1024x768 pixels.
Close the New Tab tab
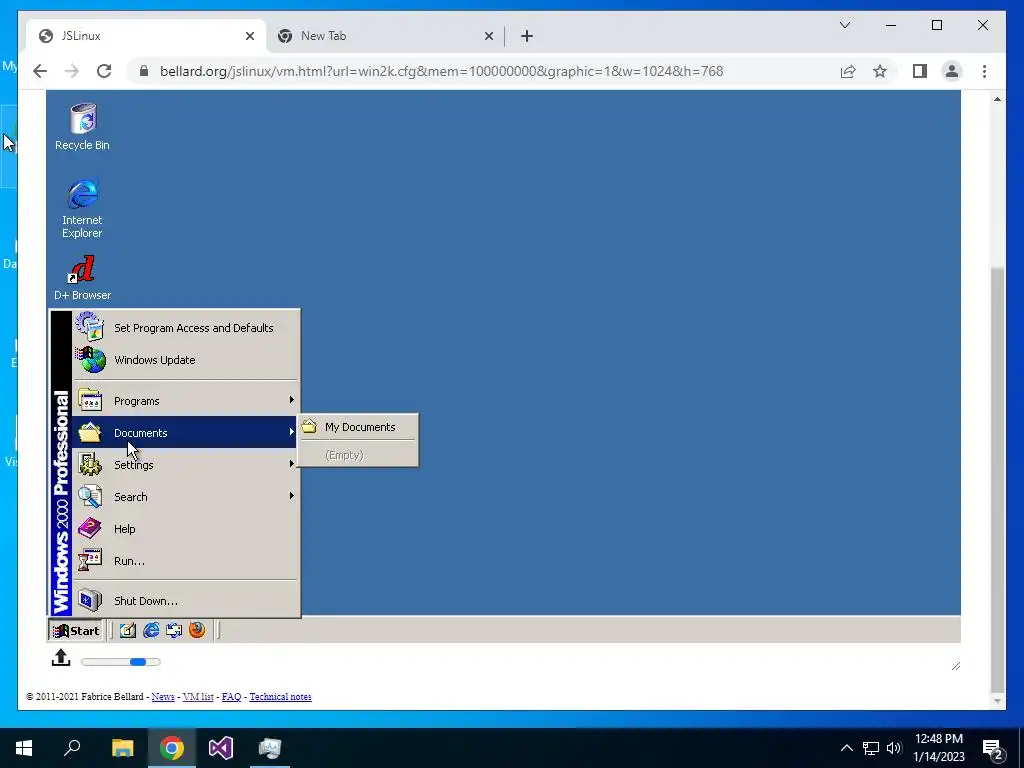click(x=488, y=37)
